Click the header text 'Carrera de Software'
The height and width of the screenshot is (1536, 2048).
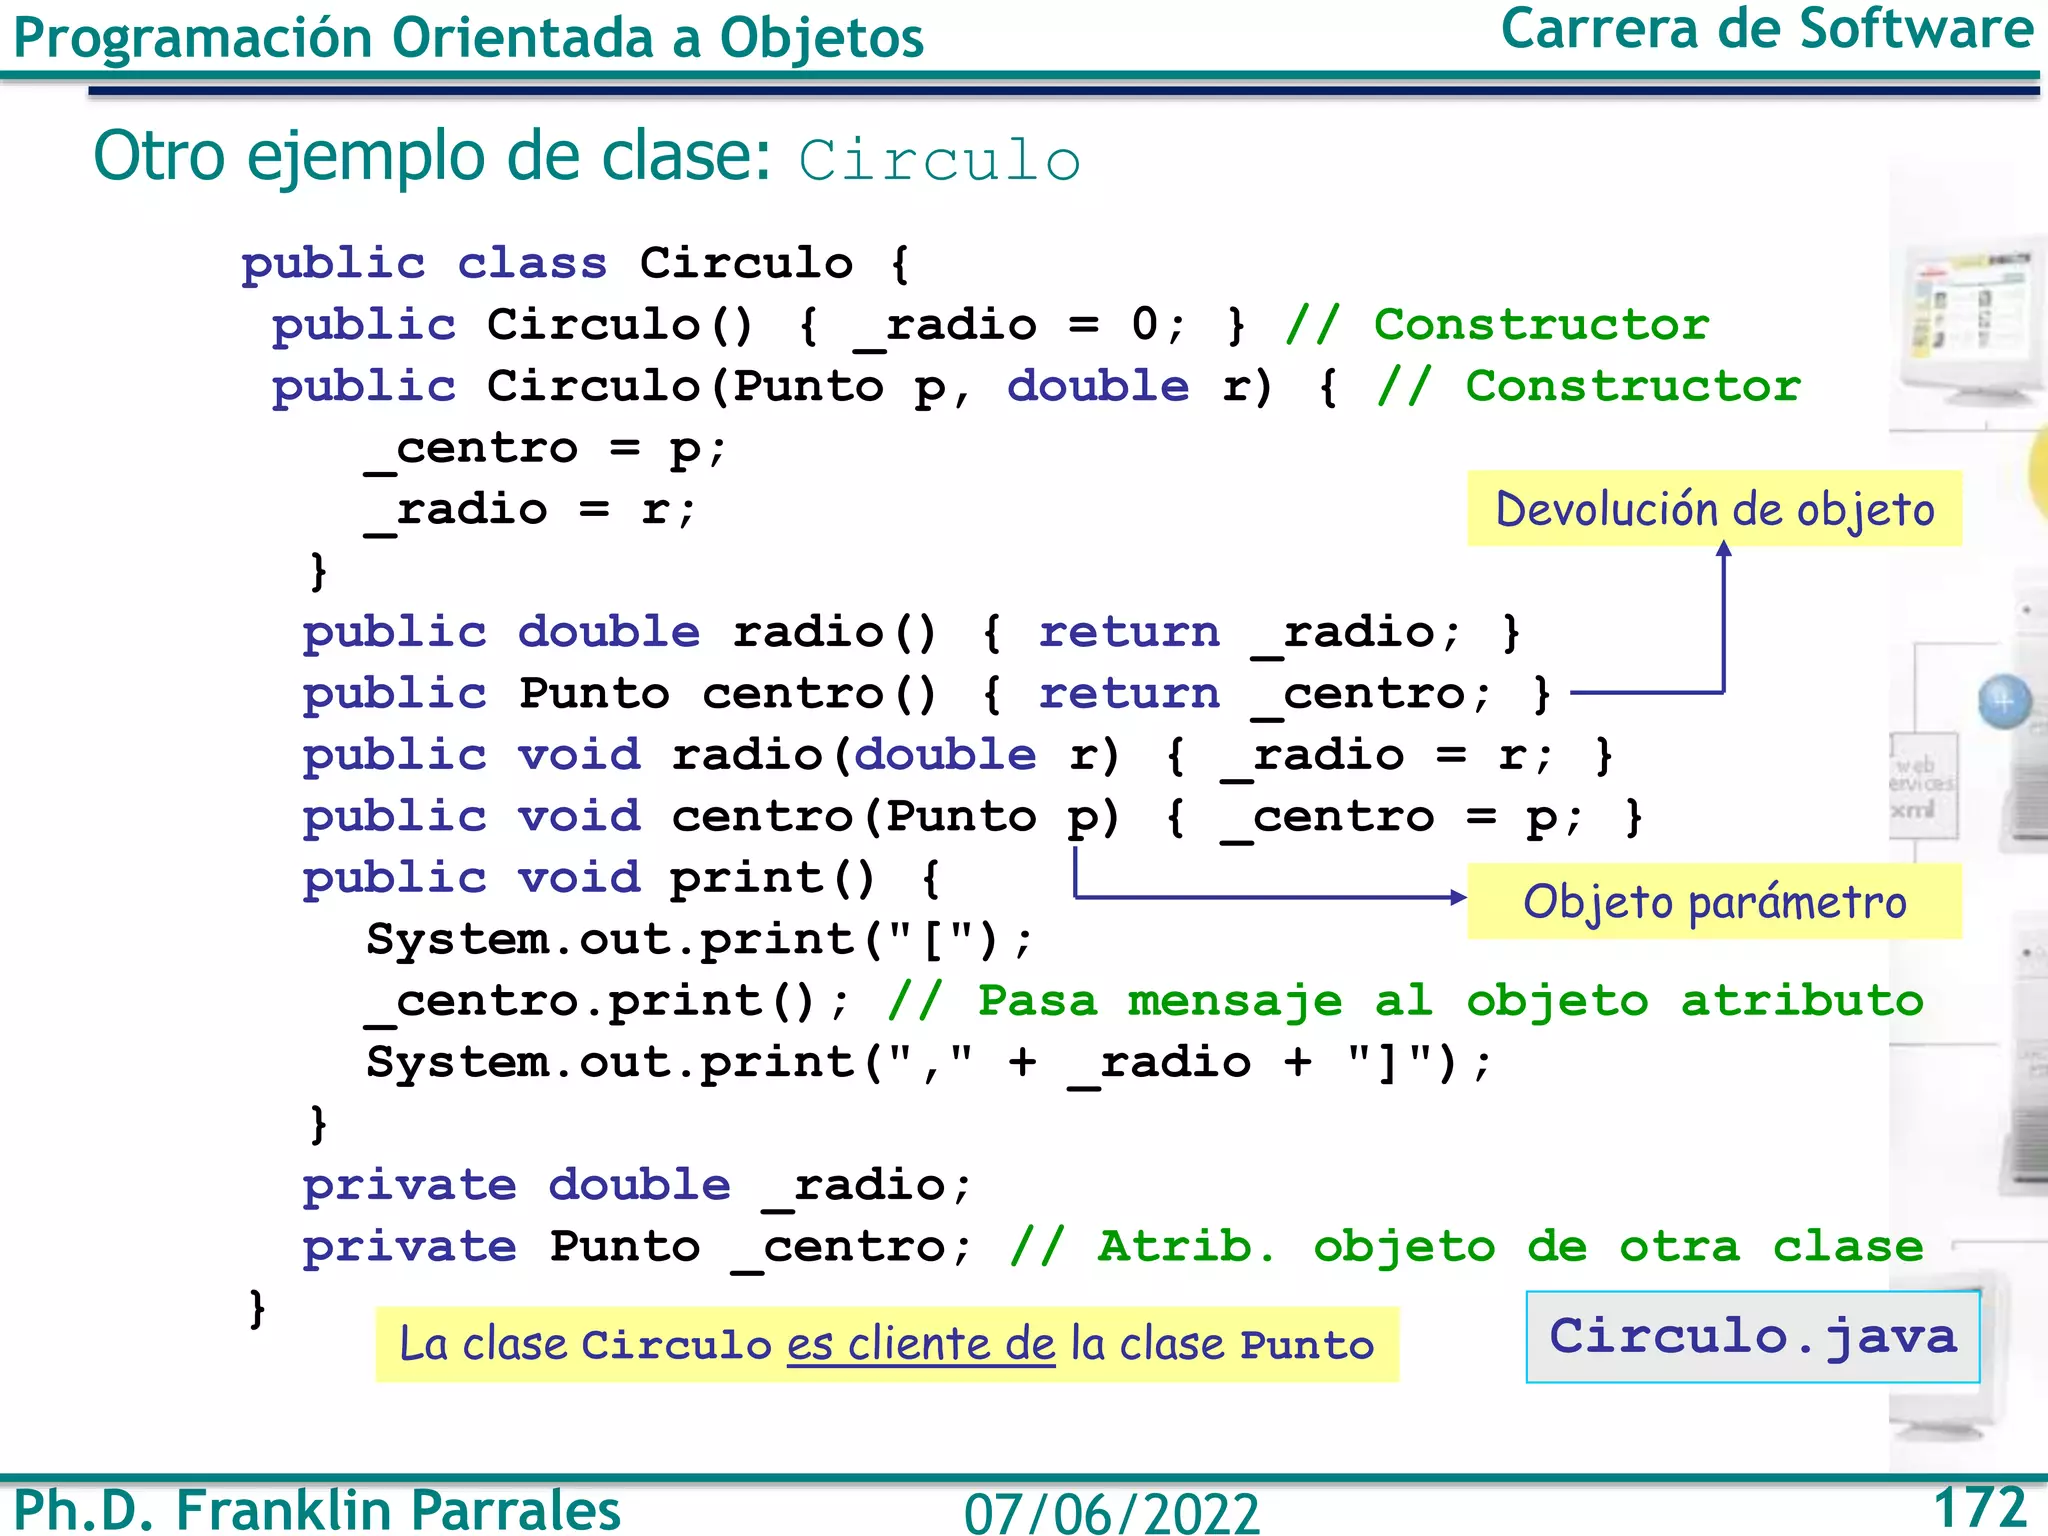click(x=1767, y=28)
